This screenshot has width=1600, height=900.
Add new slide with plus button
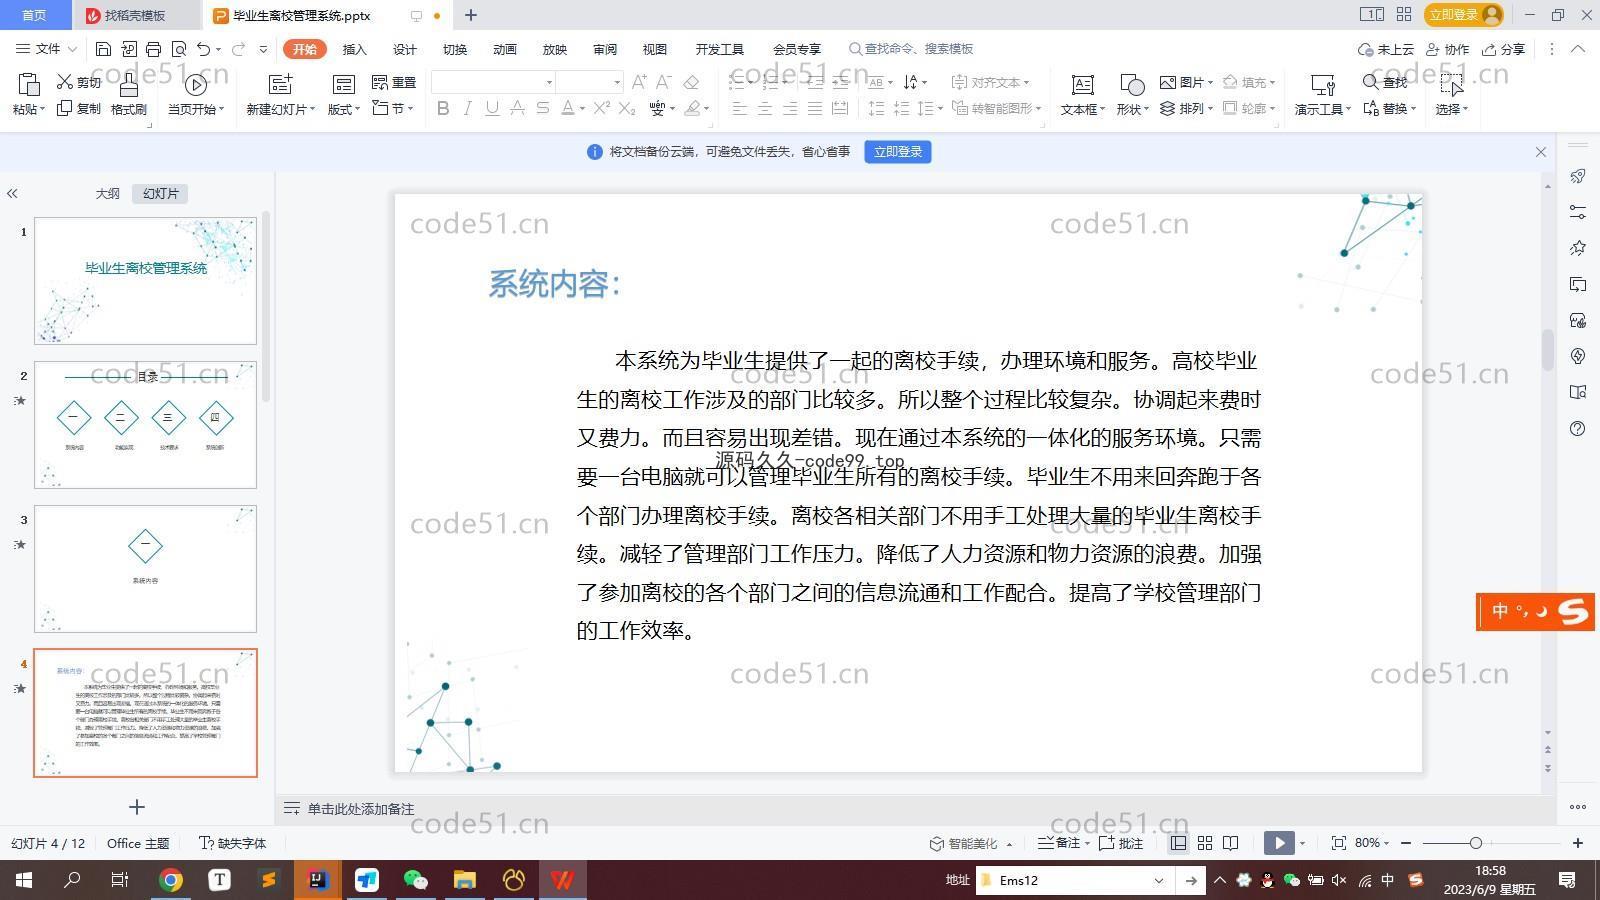pos(137,806)
